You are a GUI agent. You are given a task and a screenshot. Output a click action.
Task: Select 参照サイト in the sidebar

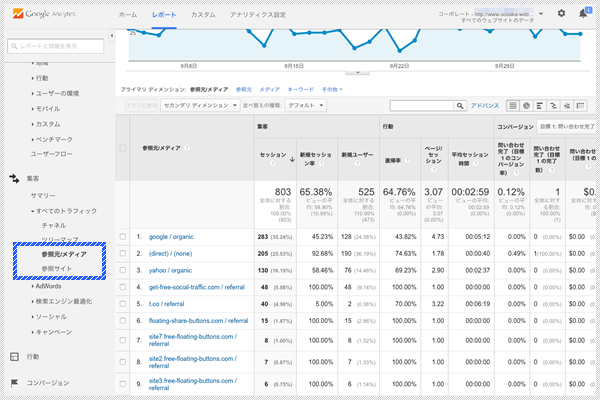57,269
